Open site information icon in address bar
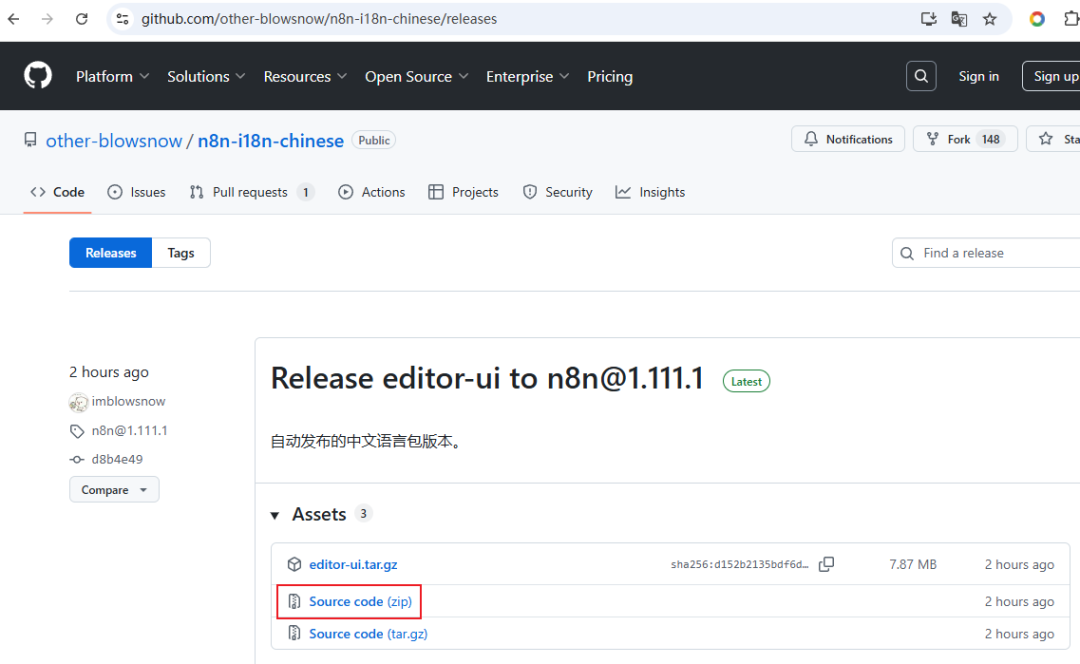 click(x=123, y=19)
